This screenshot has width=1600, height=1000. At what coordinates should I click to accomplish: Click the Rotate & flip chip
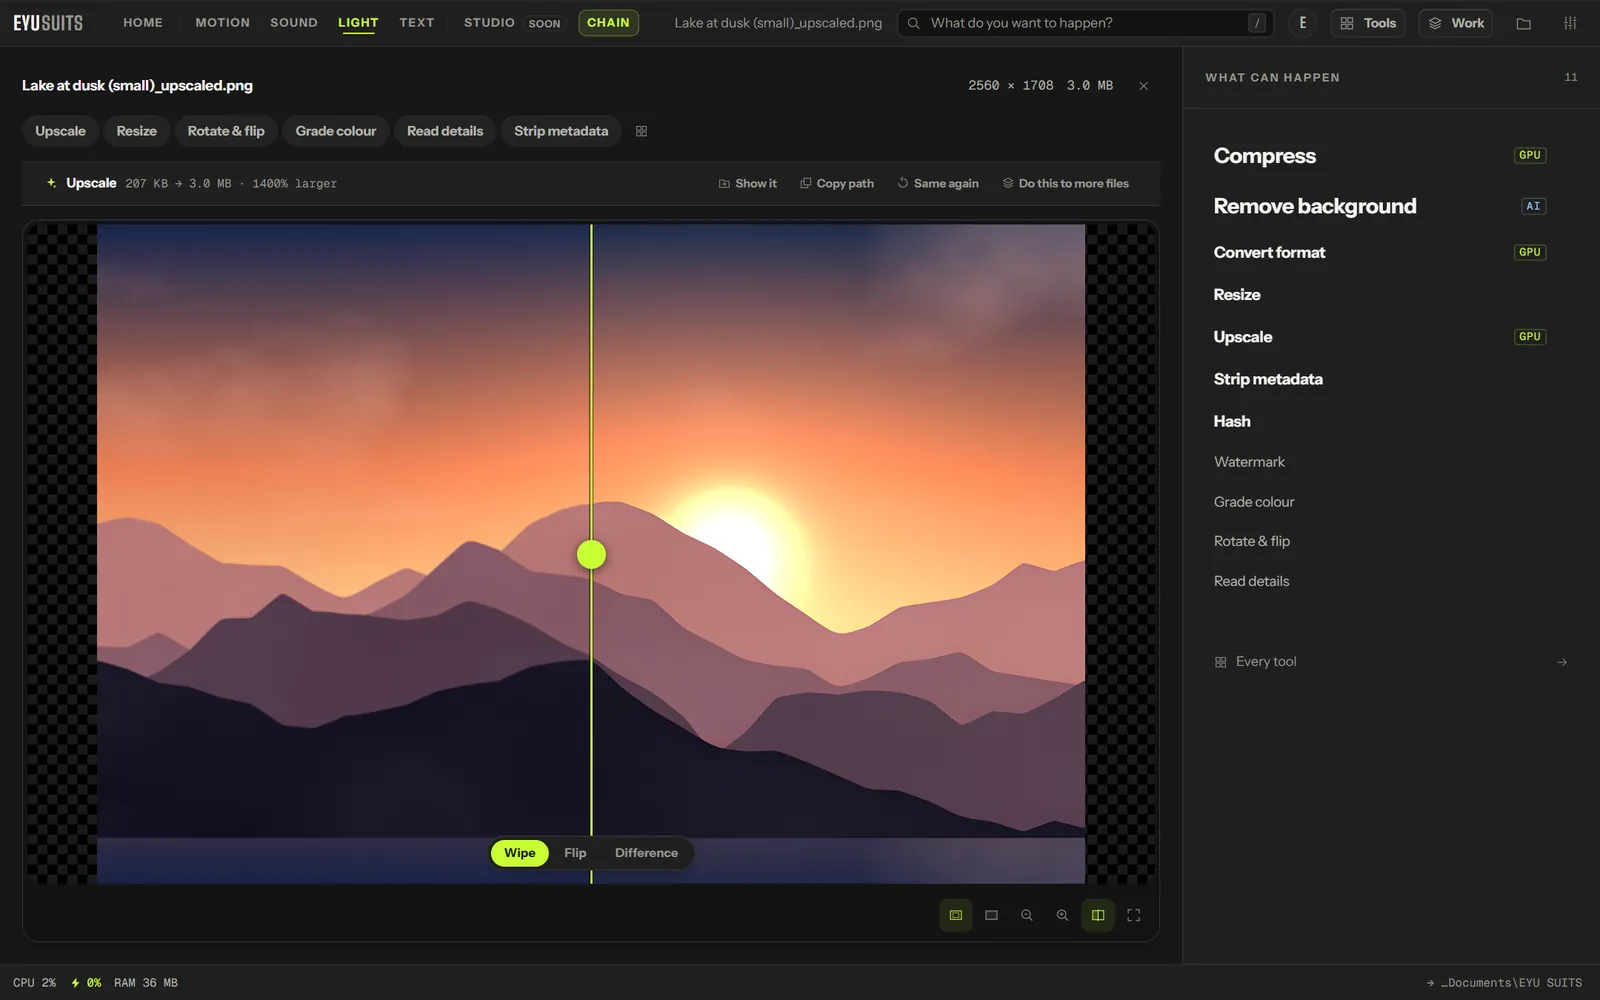pyautogui.click(x=226, y=131)
